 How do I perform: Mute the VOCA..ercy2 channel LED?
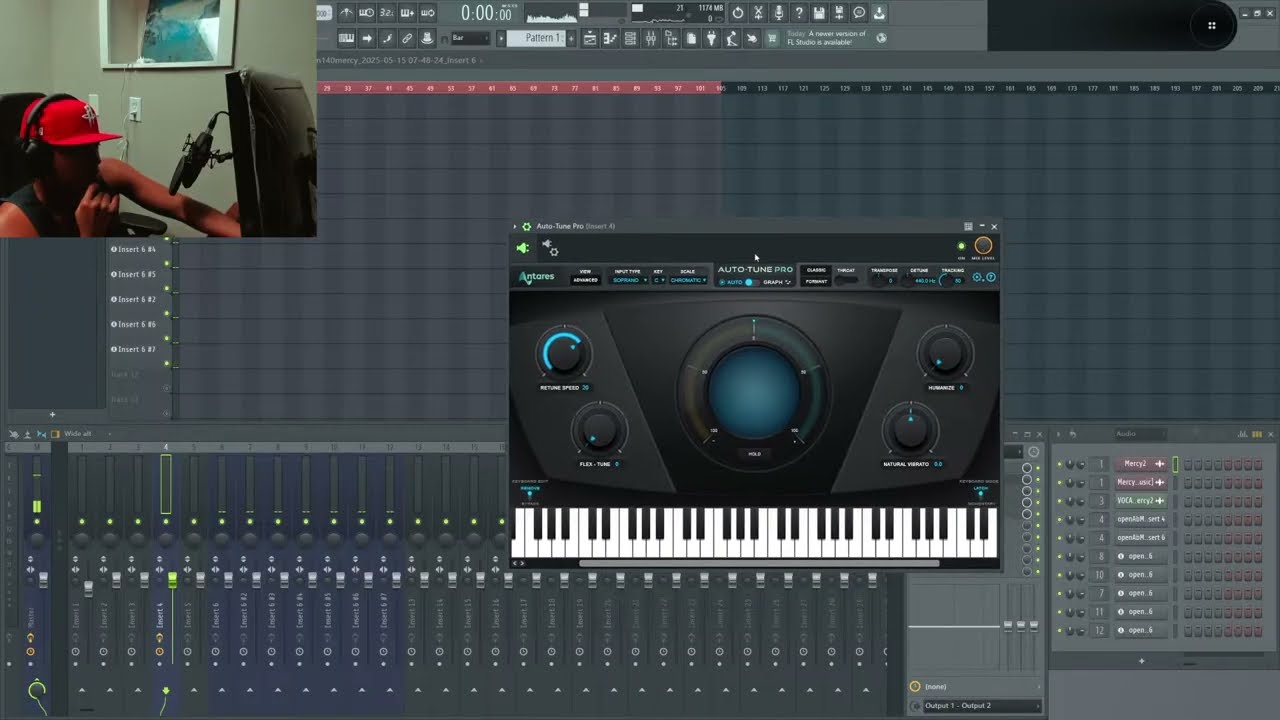click(x=1060, y=501)
